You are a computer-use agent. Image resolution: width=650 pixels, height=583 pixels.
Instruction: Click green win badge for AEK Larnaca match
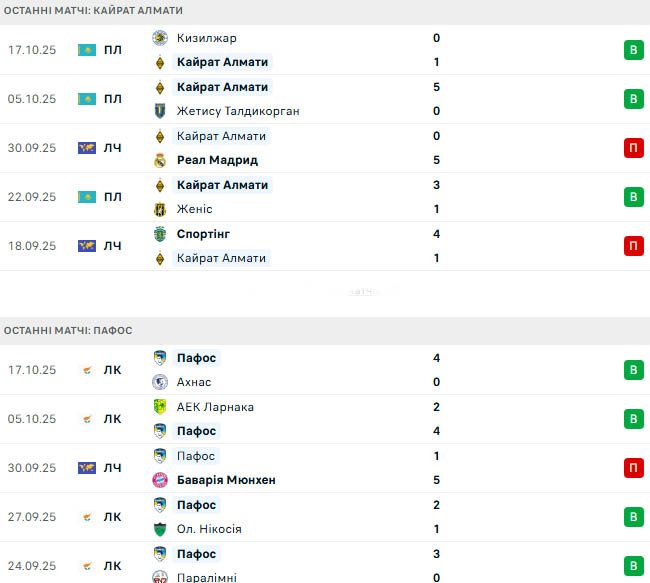pos(633,419)
